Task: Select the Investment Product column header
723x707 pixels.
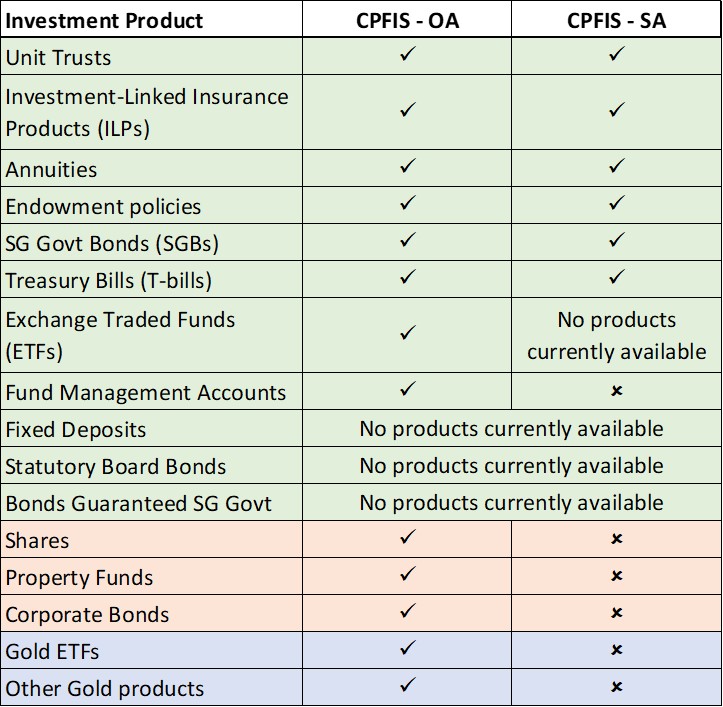Action: [104, 20]
